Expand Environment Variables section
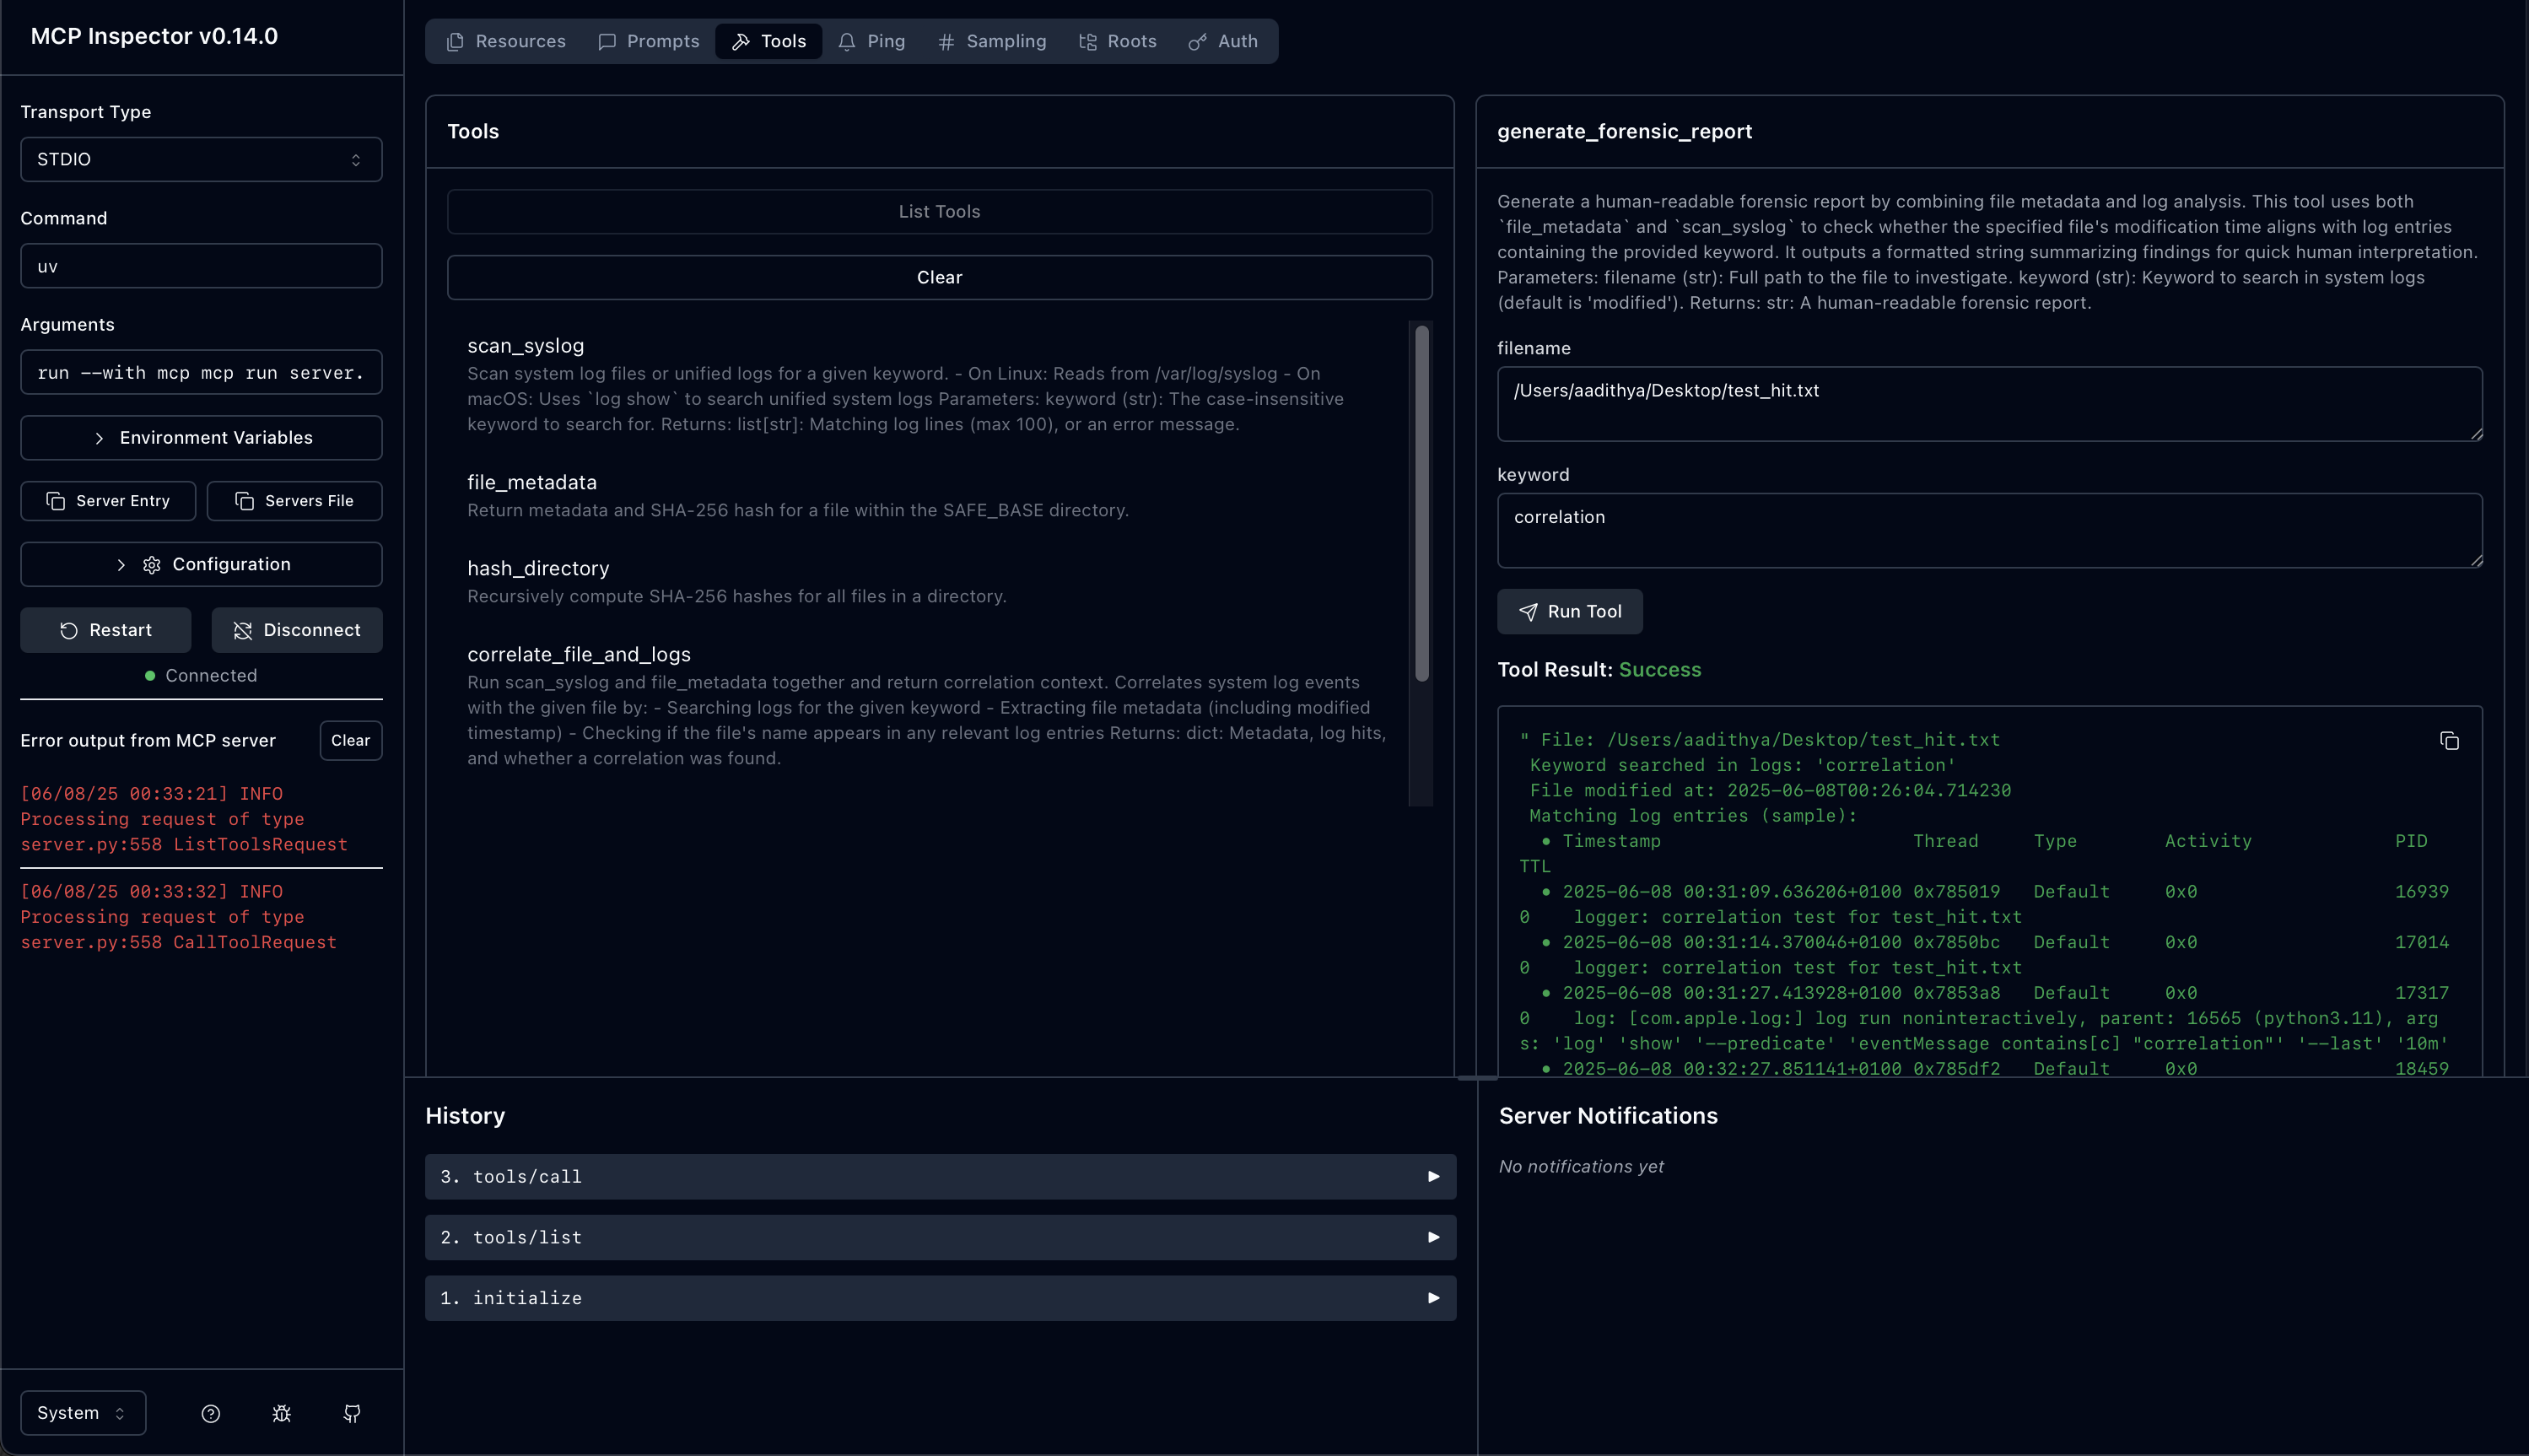 point(201,438)
